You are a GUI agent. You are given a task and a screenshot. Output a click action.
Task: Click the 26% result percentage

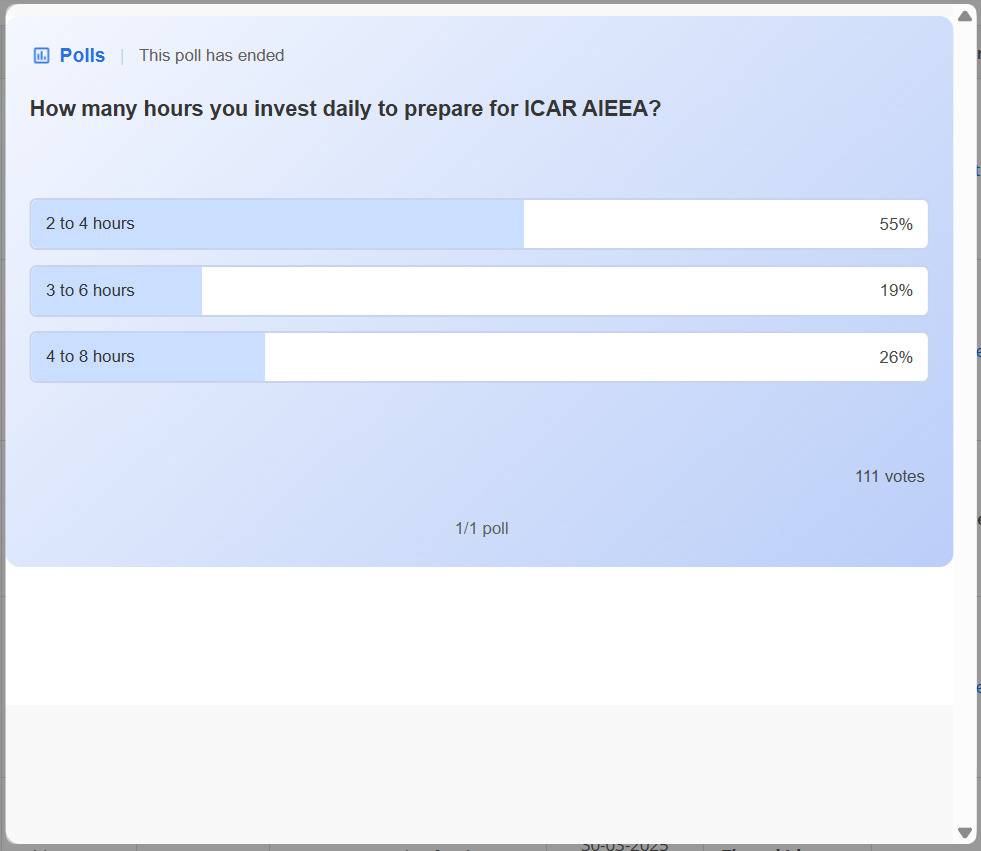pyautogui.click(x=895, y=357)
